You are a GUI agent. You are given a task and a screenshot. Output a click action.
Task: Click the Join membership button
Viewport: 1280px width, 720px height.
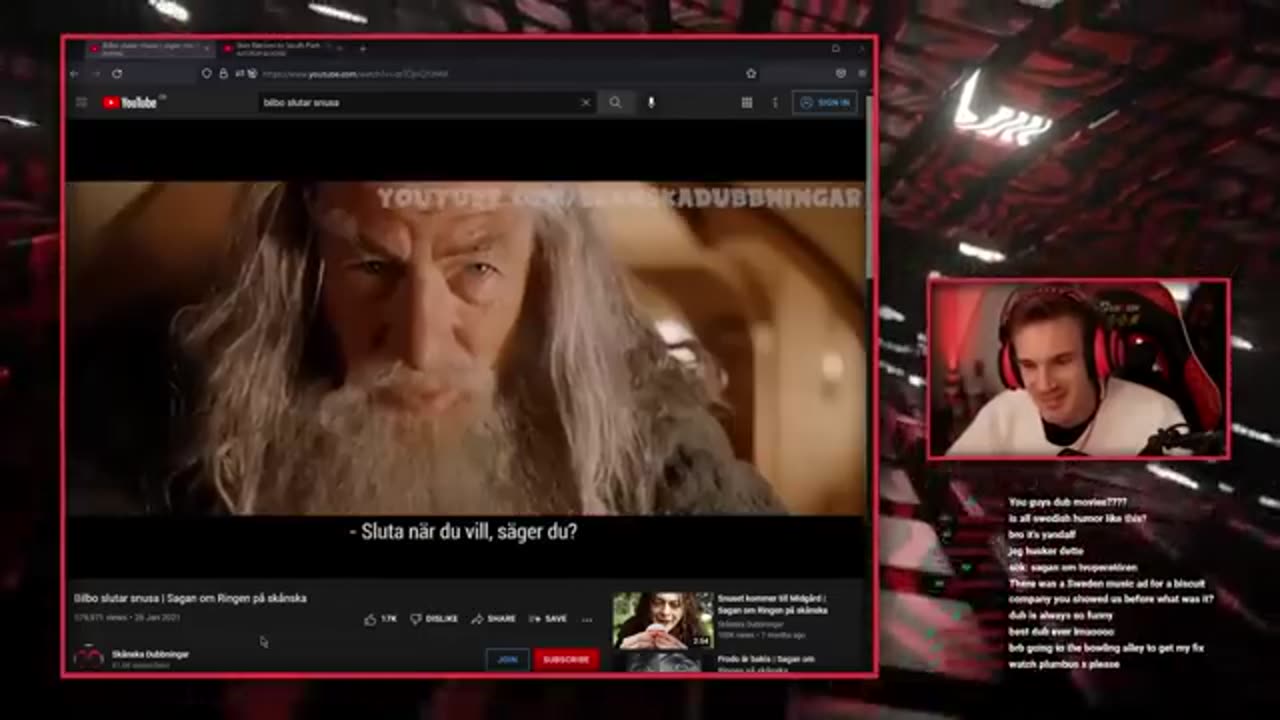[507, 659]
